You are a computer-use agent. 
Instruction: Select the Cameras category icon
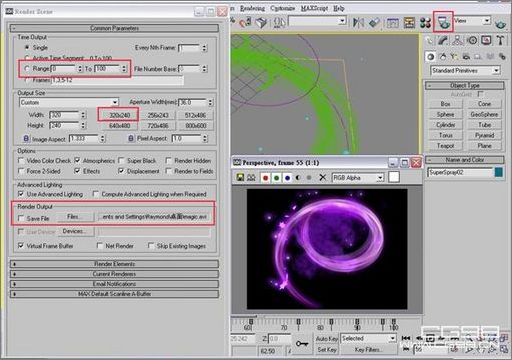(x=466, y=56)
